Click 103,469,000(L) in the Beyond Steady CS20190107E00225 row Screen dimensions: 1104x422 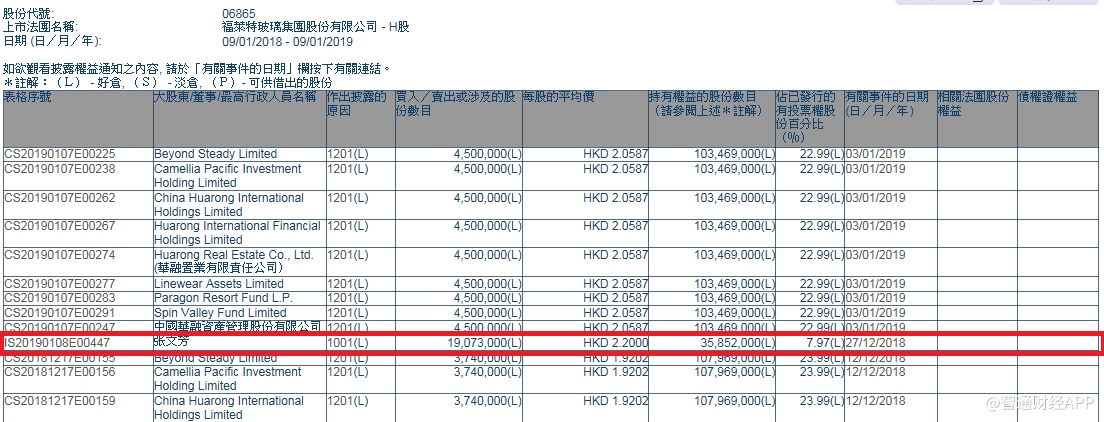(x=734, y=154)
